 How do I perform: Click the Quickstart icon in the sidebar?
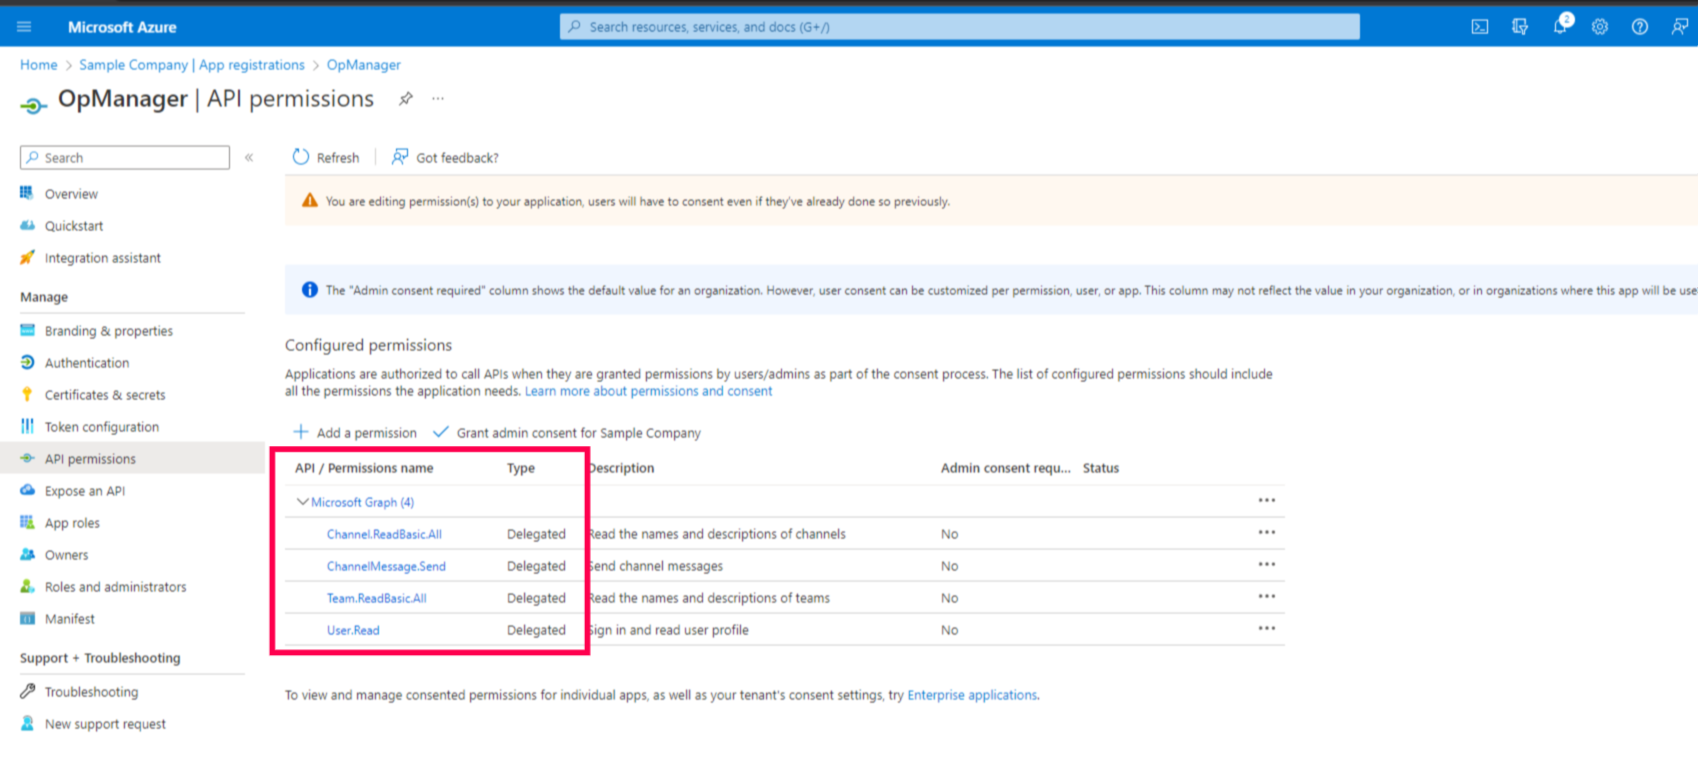tap(27, 225)
